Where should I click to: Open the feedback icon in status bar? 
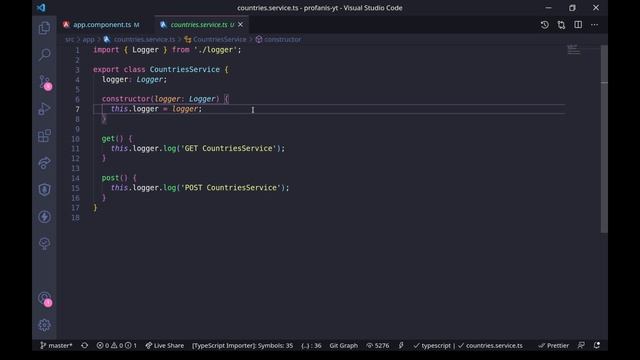(x=581, y=345)
